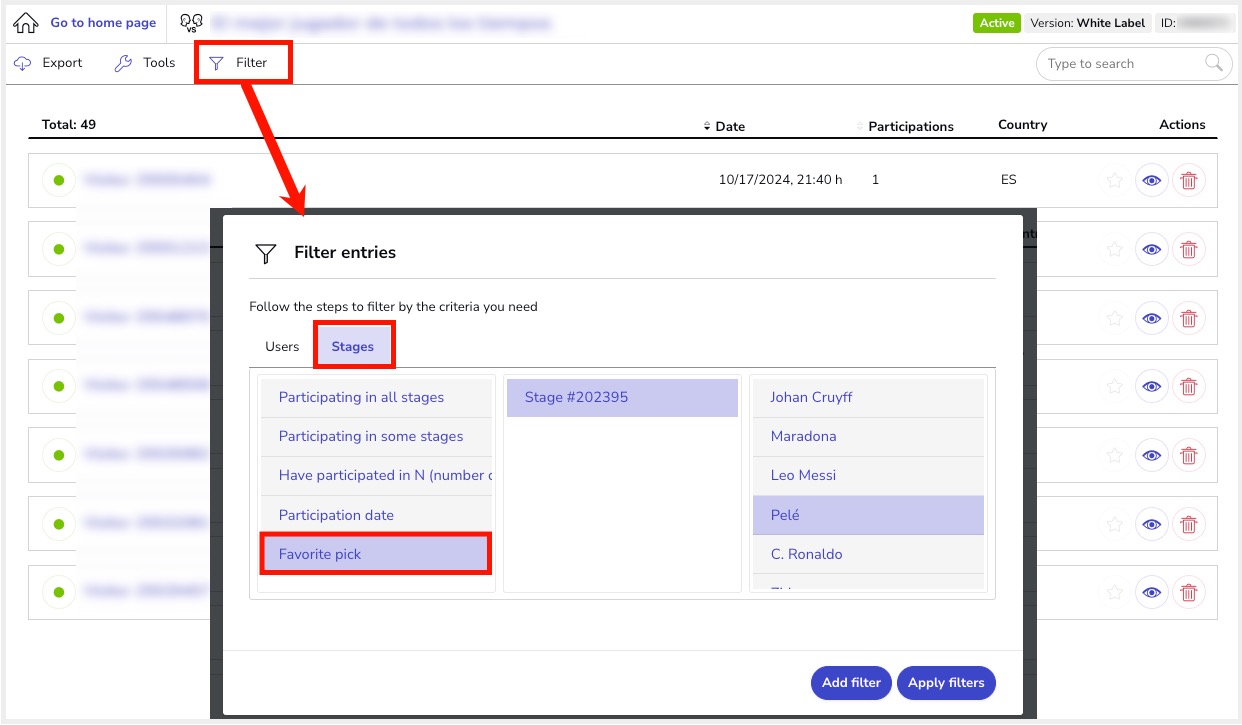This screenshot has height=725, width=1242.
Task: Toggle the star on the last row
Action: click(x=1114, y=592)
